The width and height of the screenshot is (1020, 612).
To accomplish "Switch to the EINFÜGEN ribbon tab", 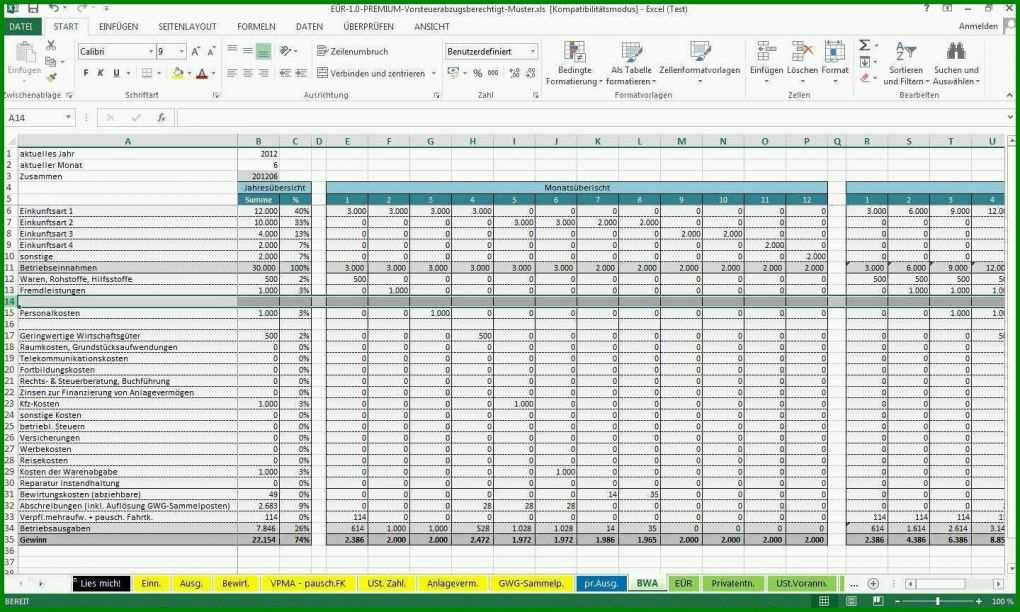I will pyautogui.click(x=118, y=27).
